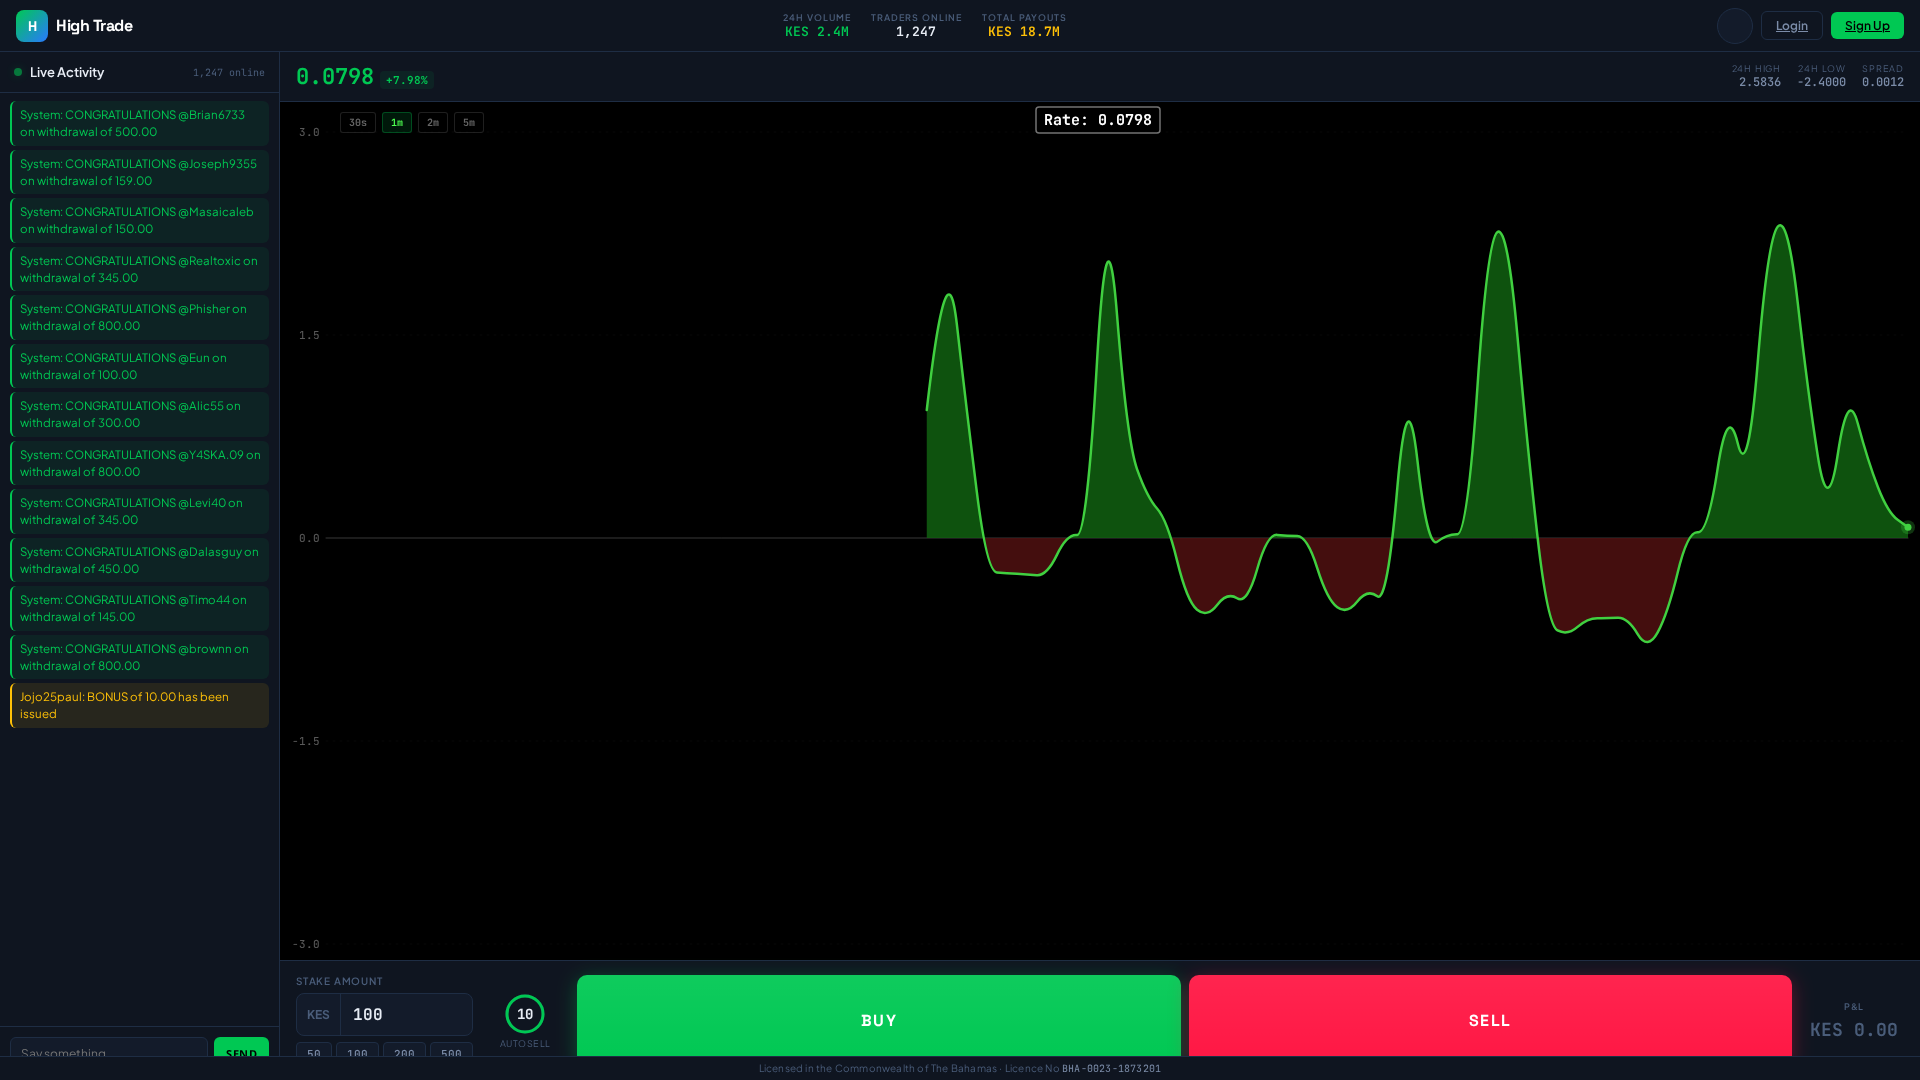1920x1080 pixels.
Task: Click the 24H Volume KES 2.4M stat
Action: pyautogui.click(x=817, y=25)
